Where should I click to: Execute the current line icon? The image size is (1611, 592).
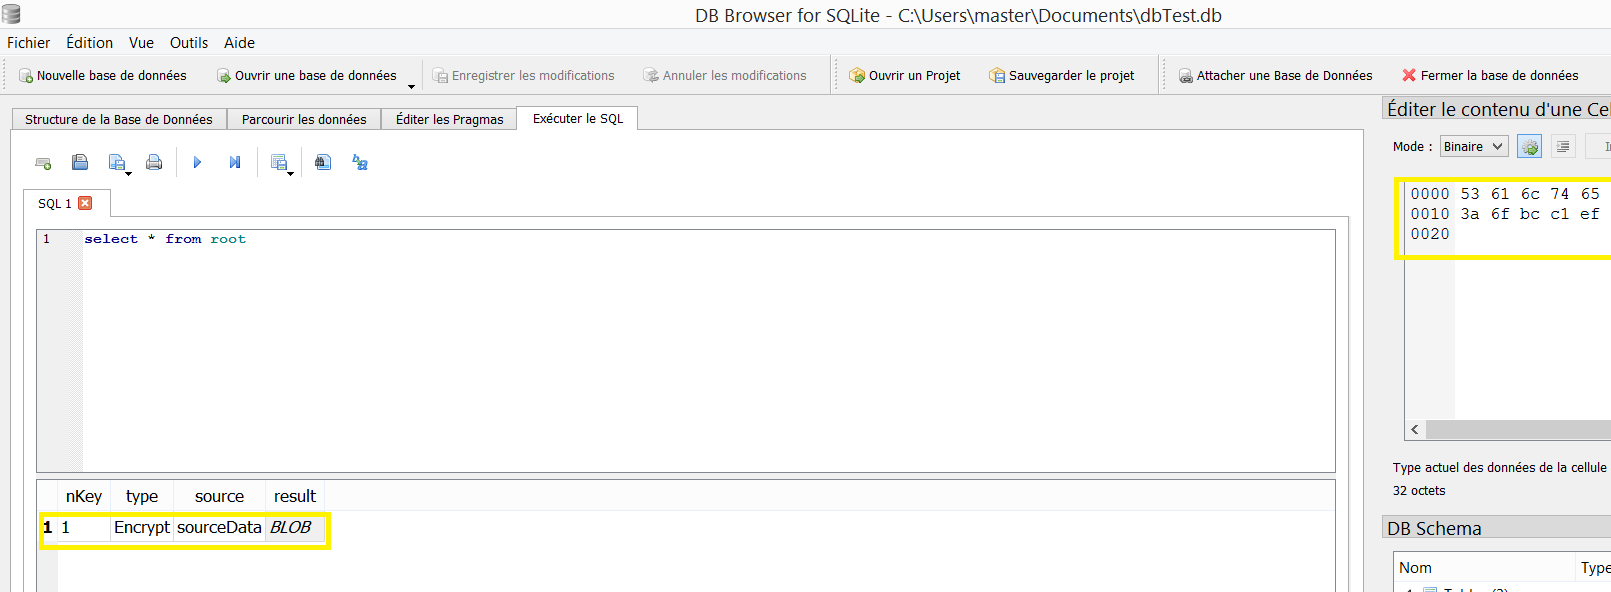coord(235,162)
